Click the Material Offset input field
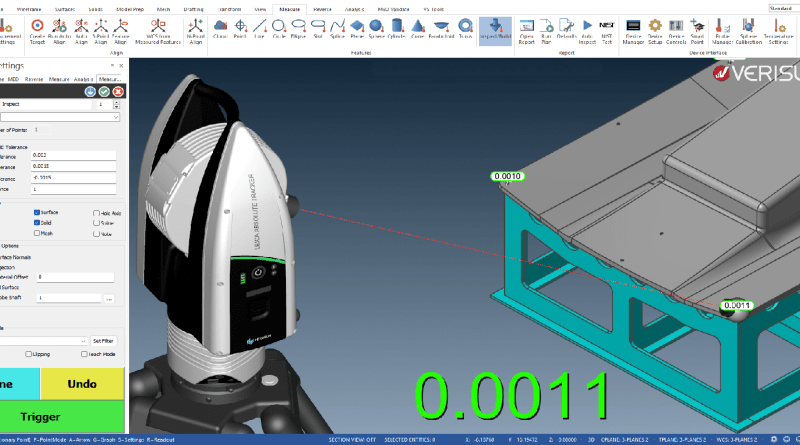800x445 pixels. click(x=75, y=277)
